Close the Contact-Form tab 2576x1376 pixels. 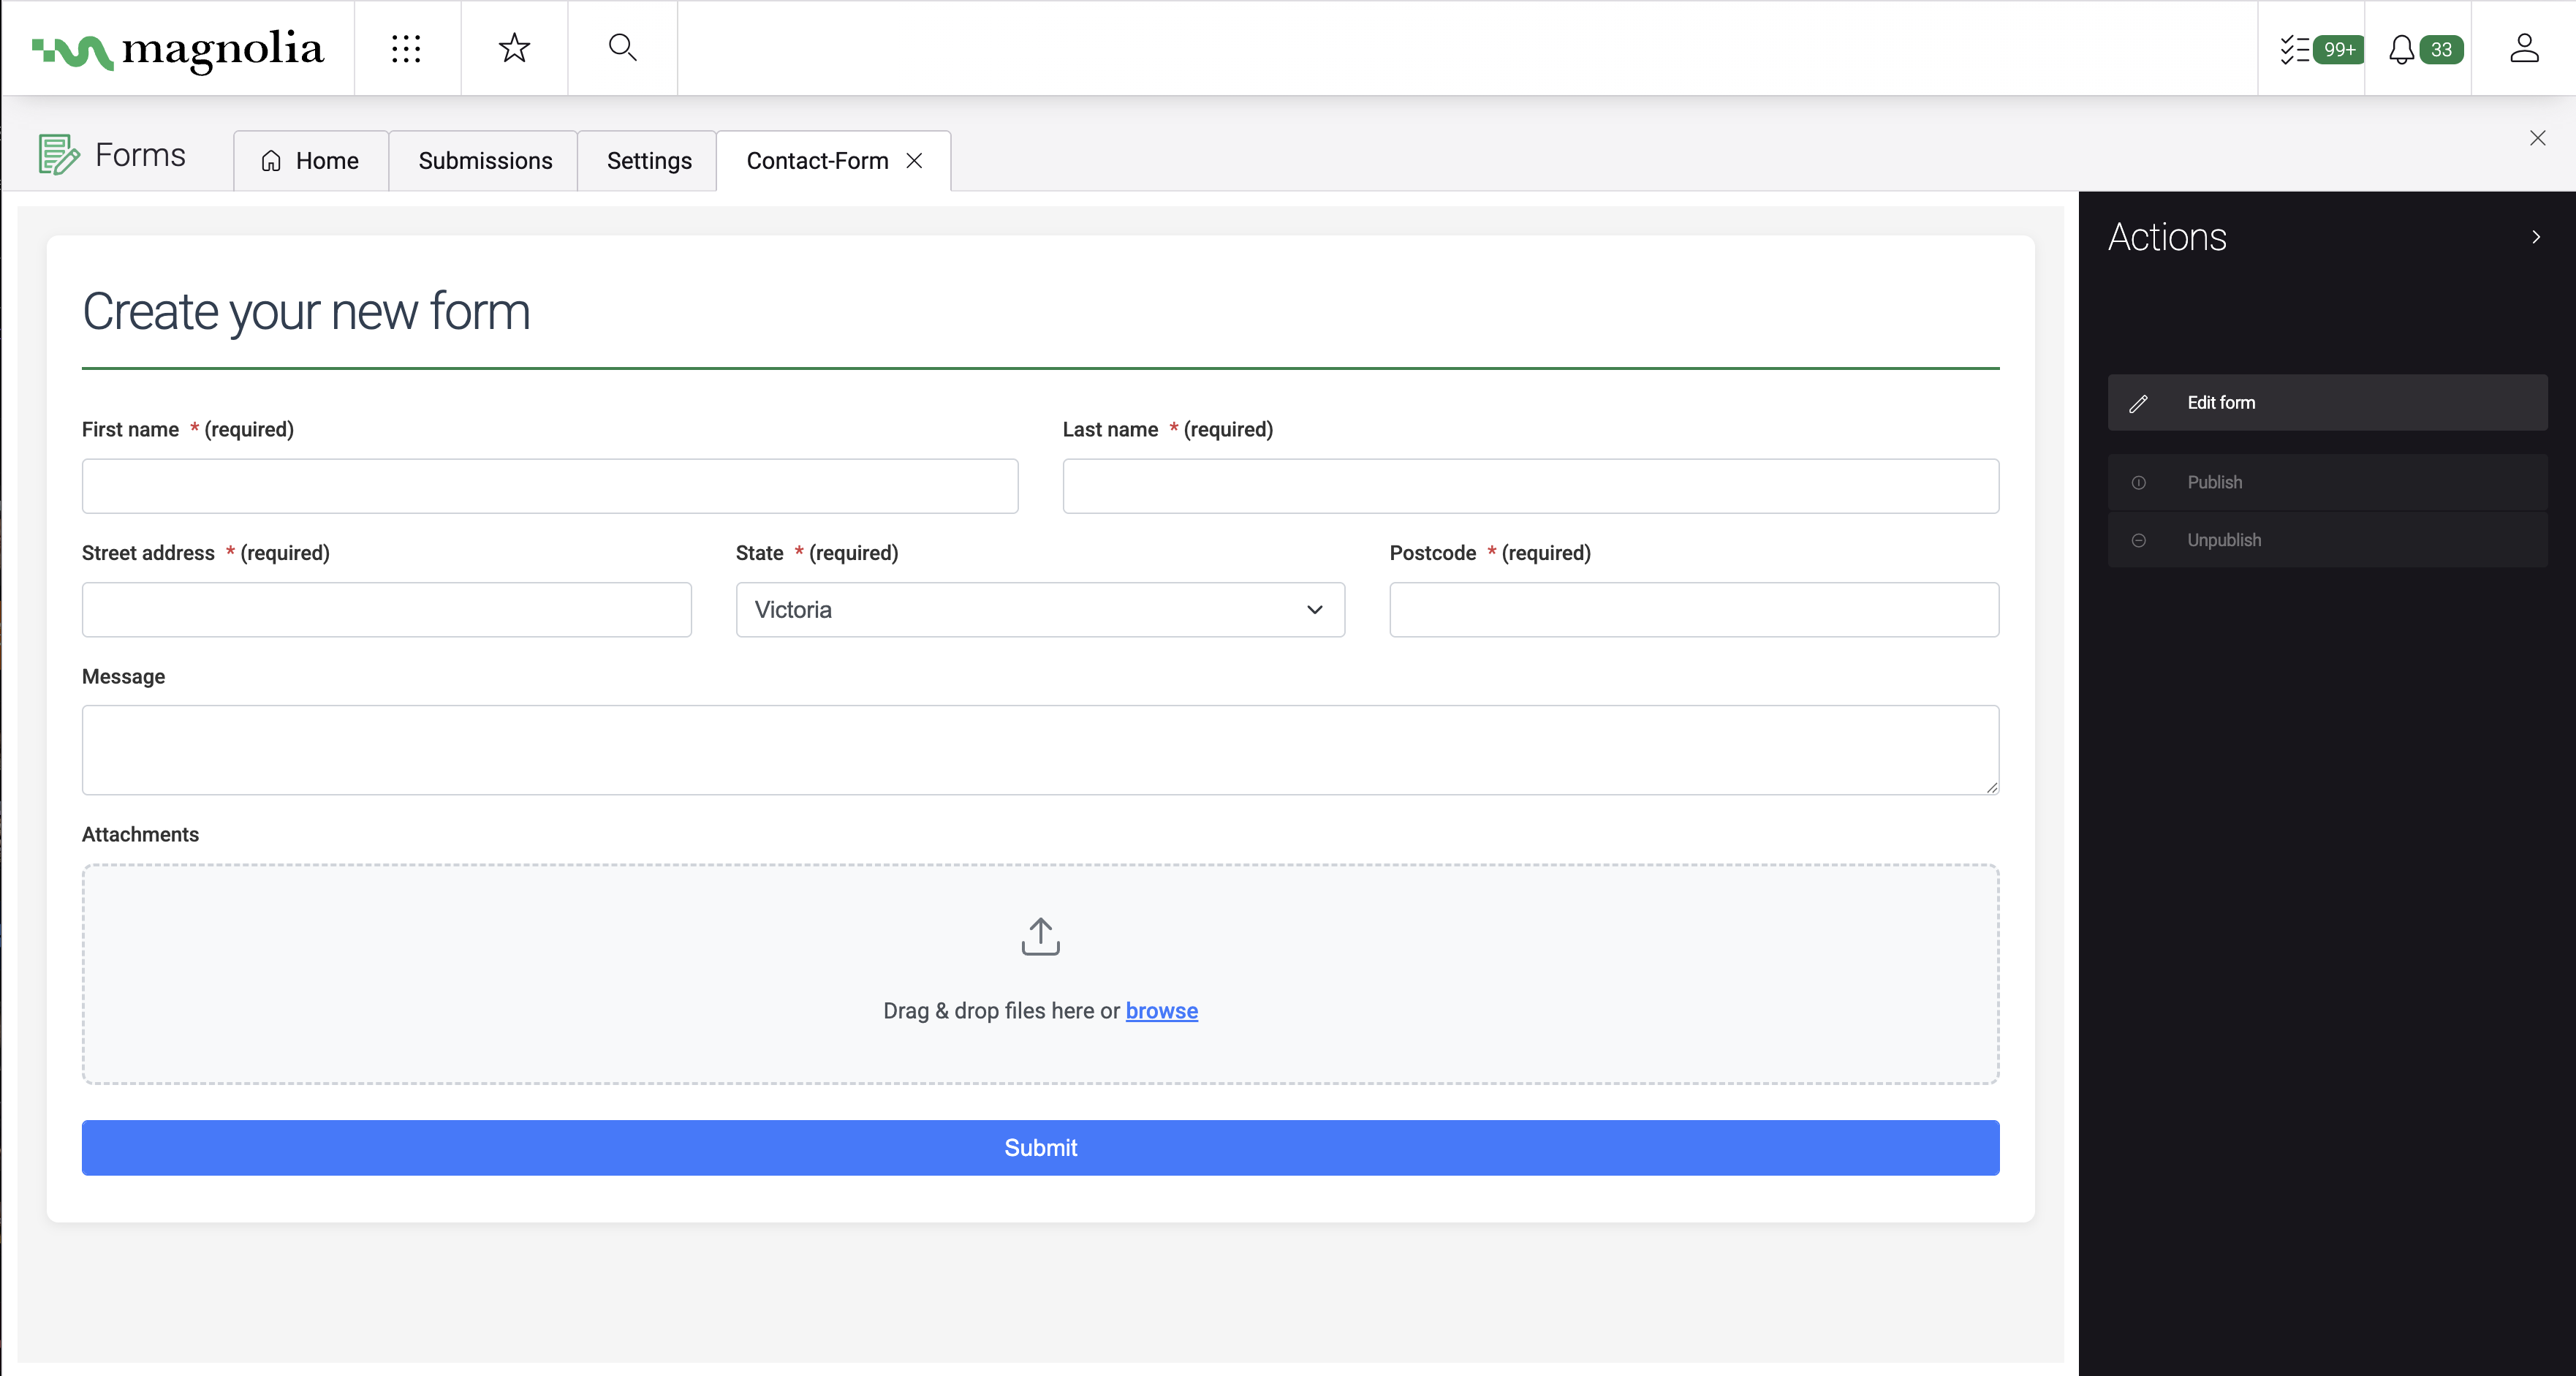[914, 161]
